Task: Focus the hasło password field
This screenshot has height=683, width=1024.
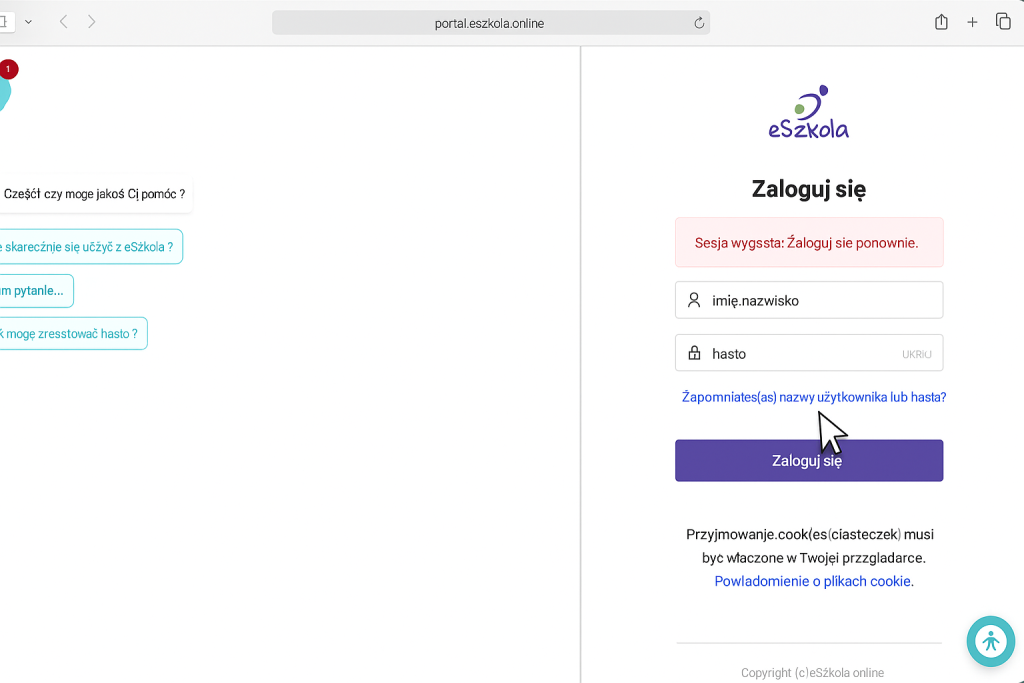Action: tap(809, 353)
